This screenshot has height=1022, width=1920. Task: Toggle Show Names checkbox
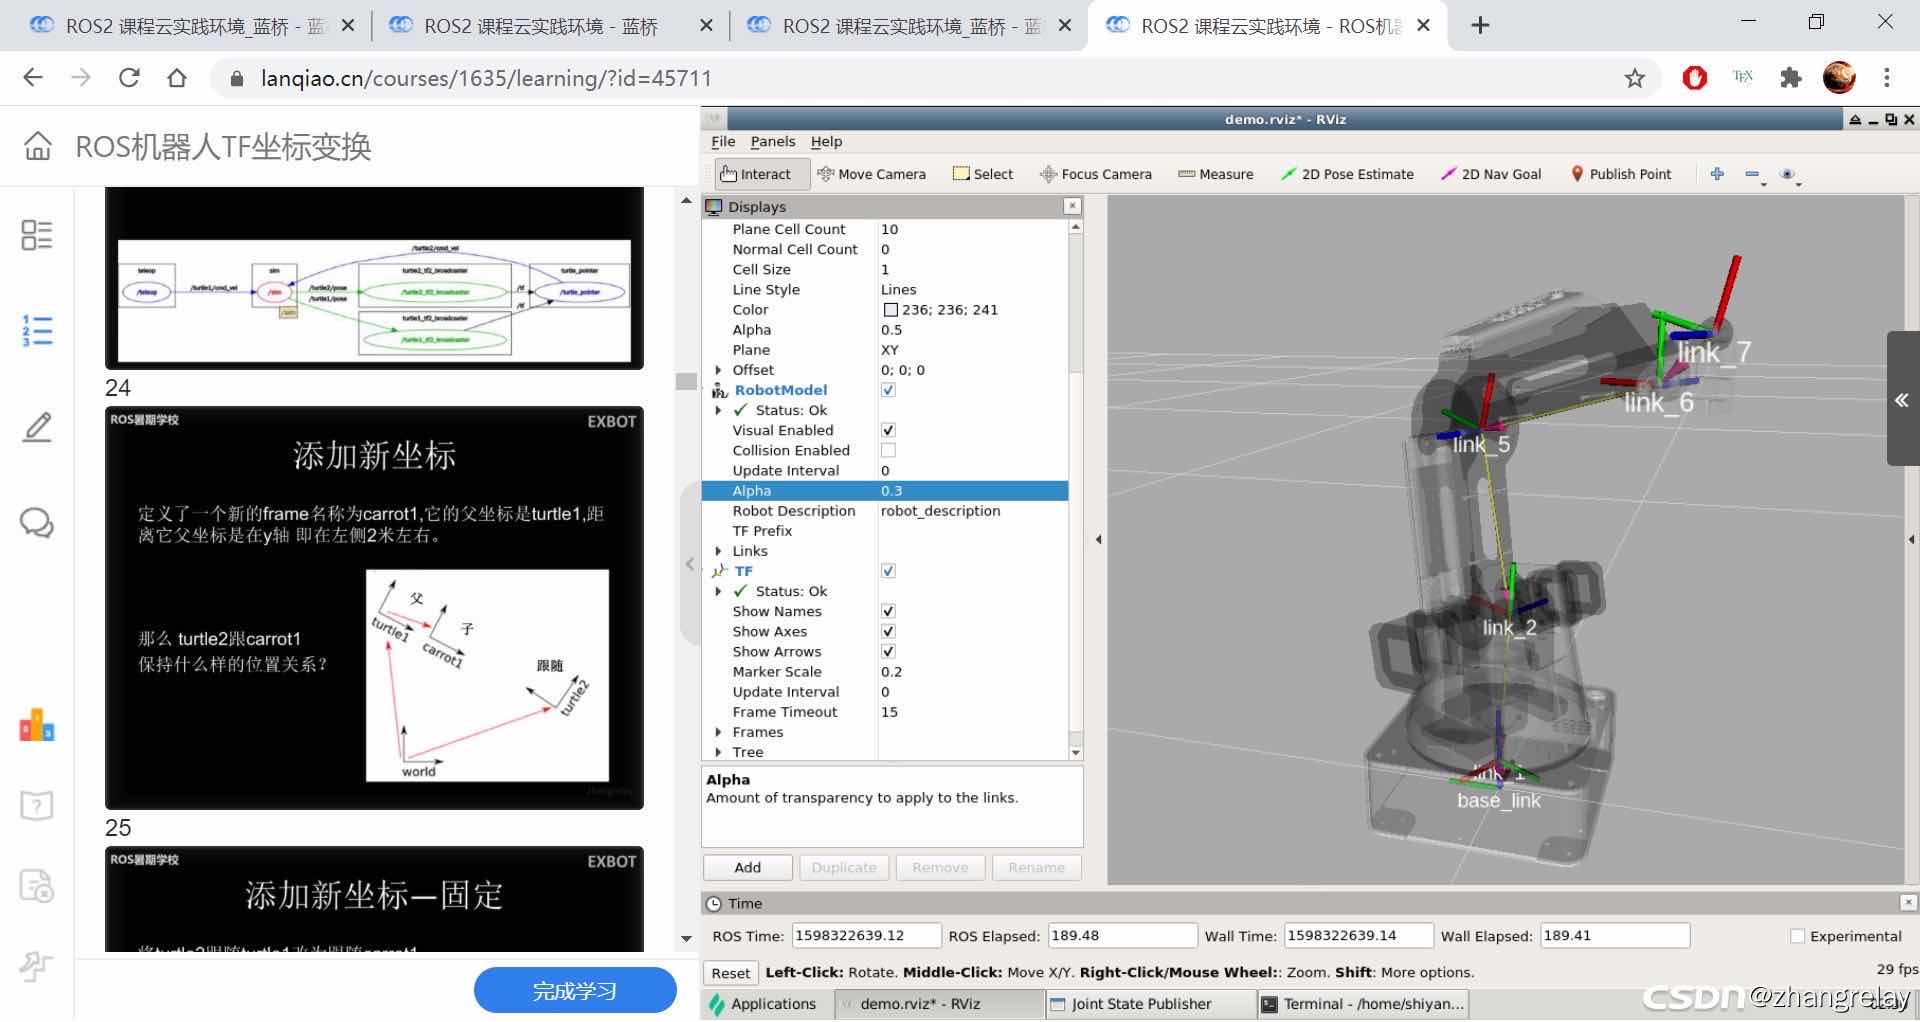(888, 611)
